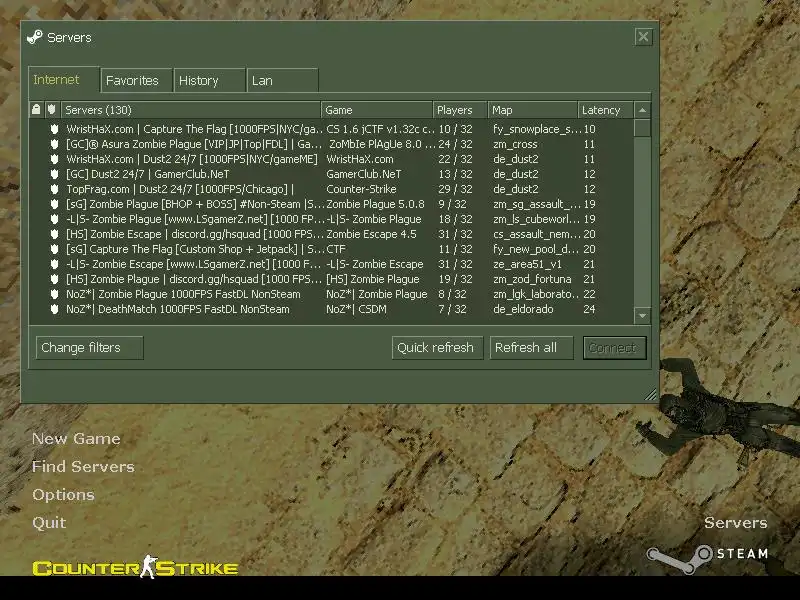Click shield icon of WristHaX Dust2 24/7 row

coord(54,159)
